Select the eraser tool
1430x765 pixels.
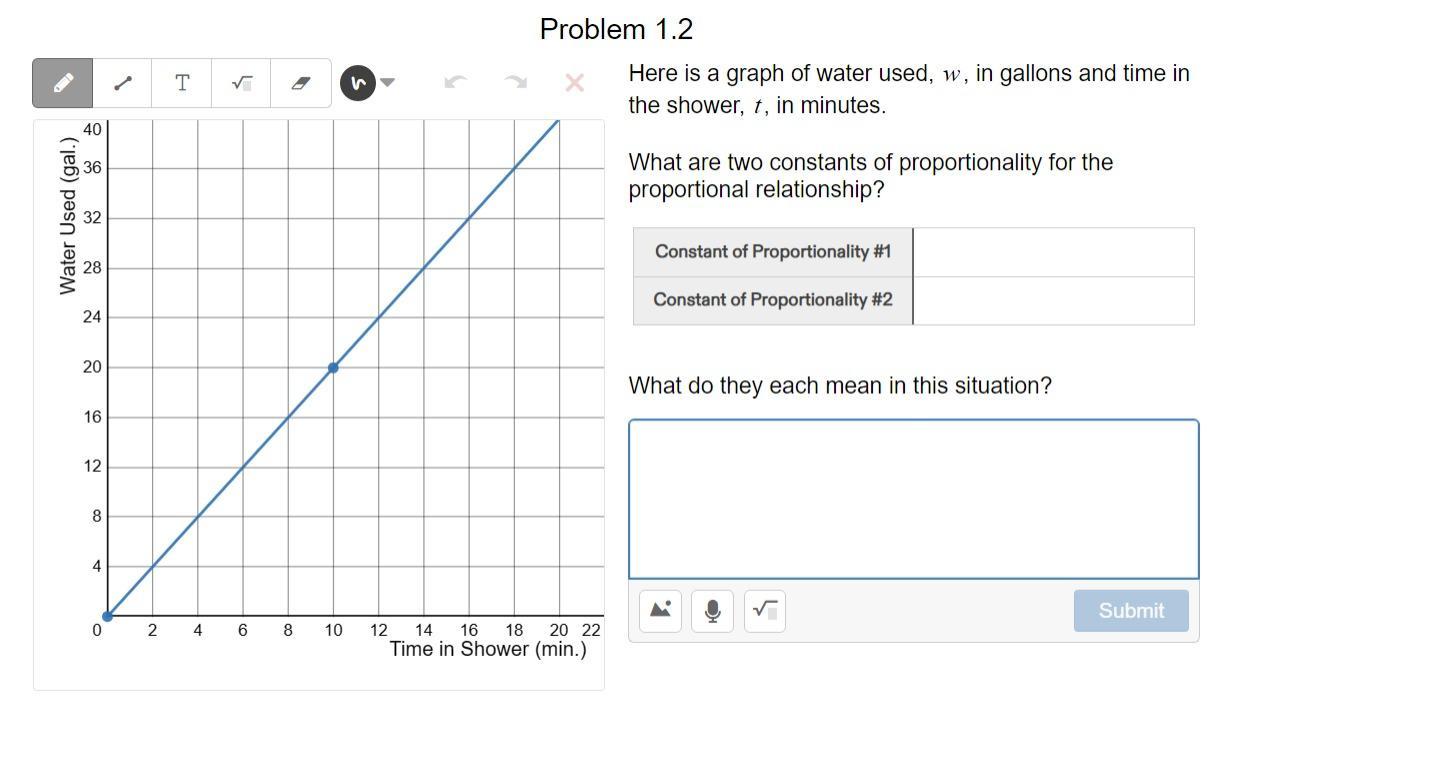tap(300, 83)
